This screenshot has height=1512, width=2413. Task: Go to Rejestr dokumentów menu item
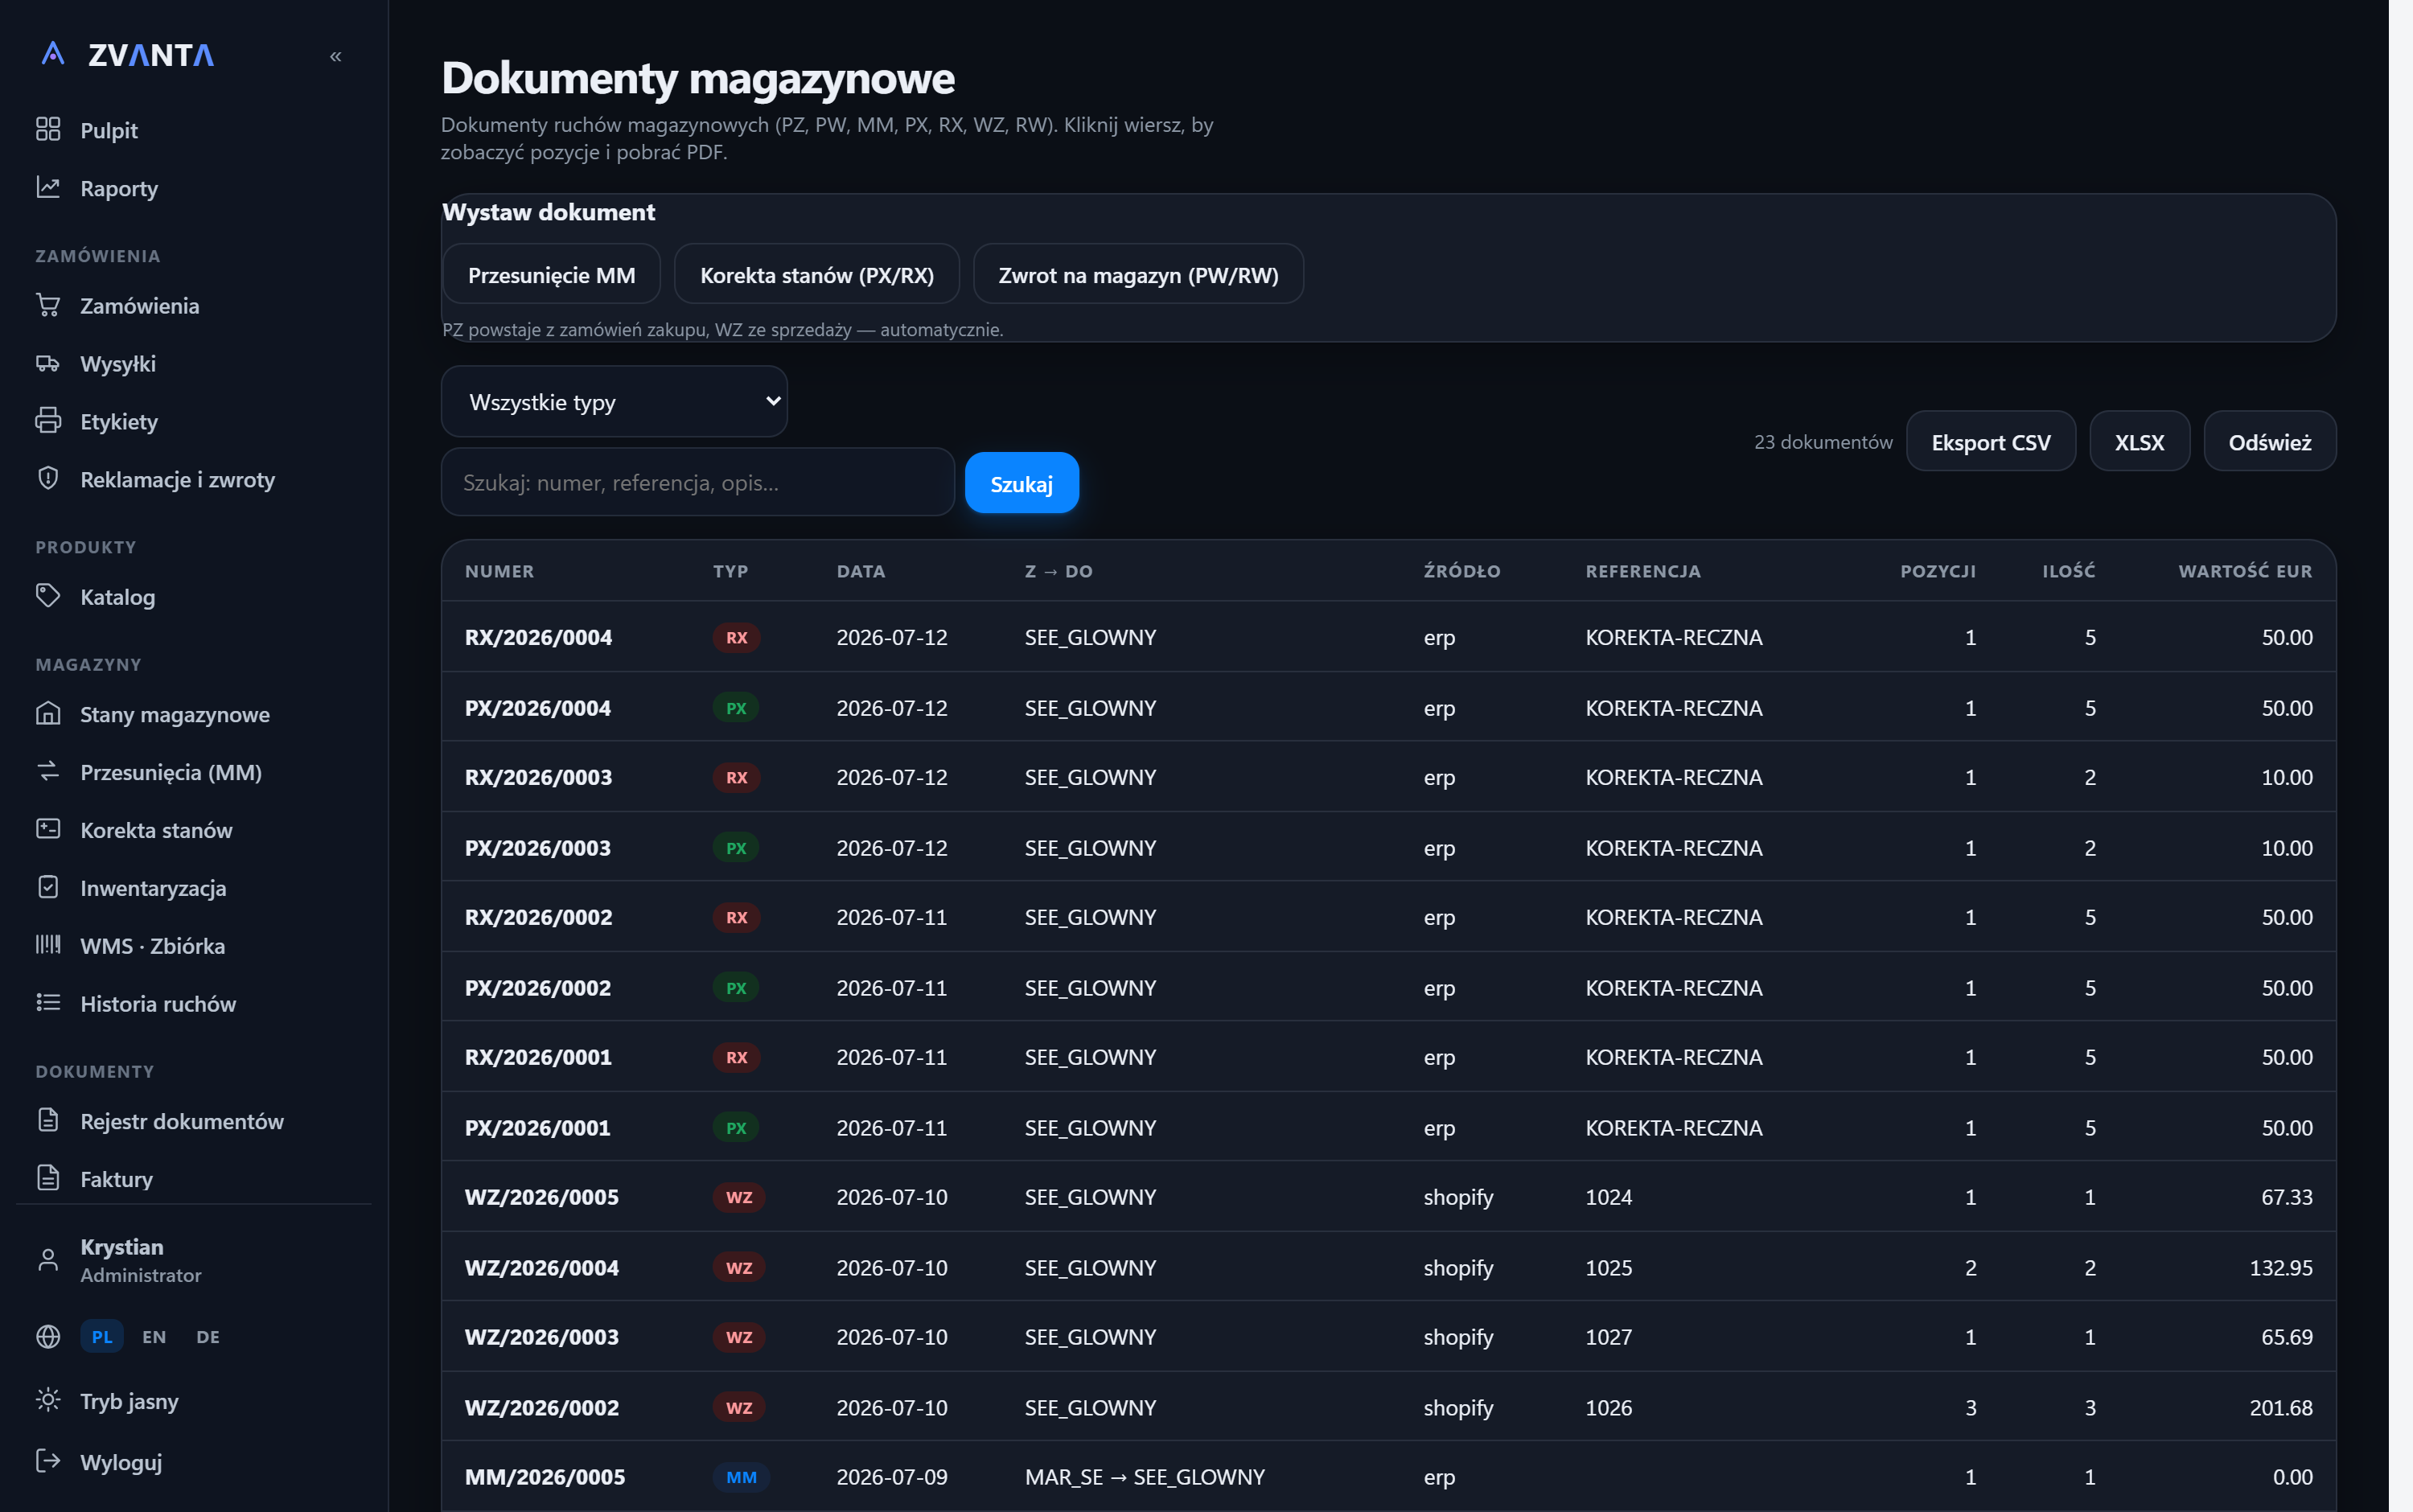182,1121
